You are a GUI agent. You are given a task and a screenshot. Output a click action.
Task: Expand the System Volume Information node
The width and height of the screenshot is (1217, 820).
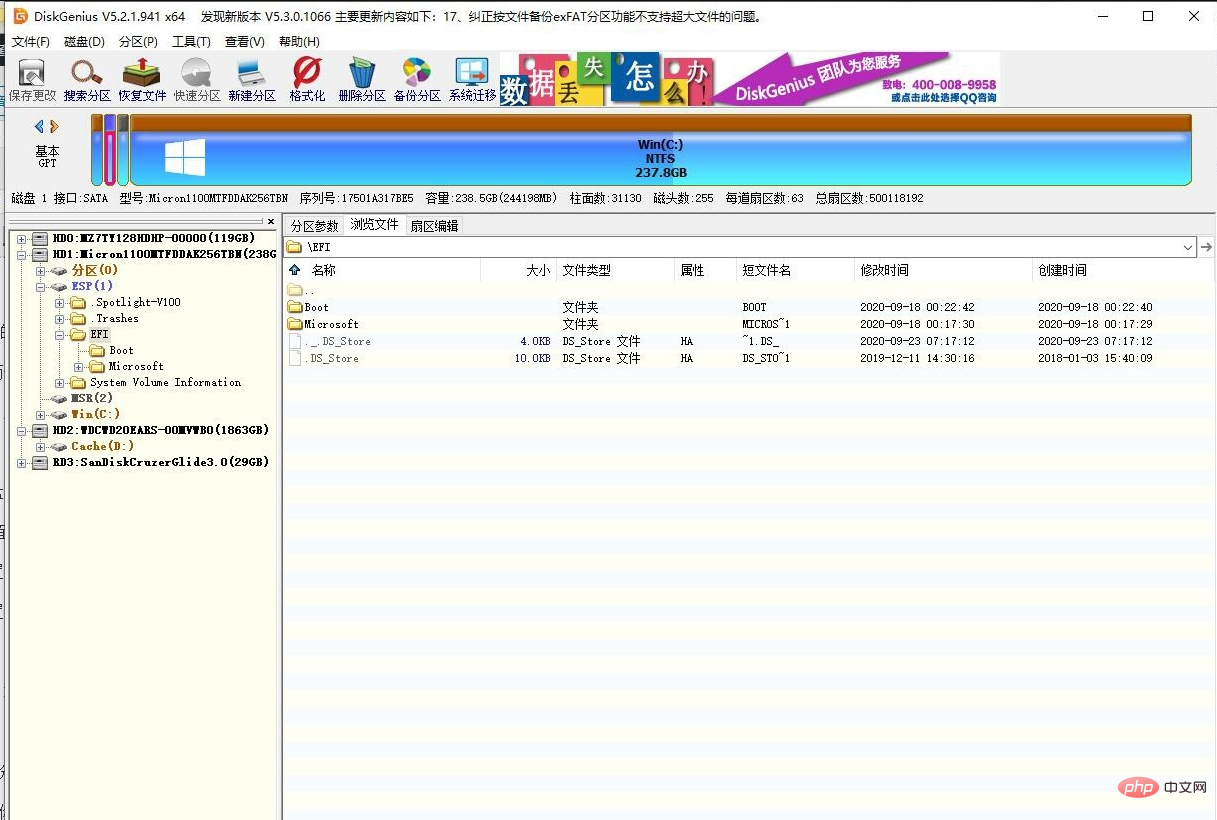(60, 382)
